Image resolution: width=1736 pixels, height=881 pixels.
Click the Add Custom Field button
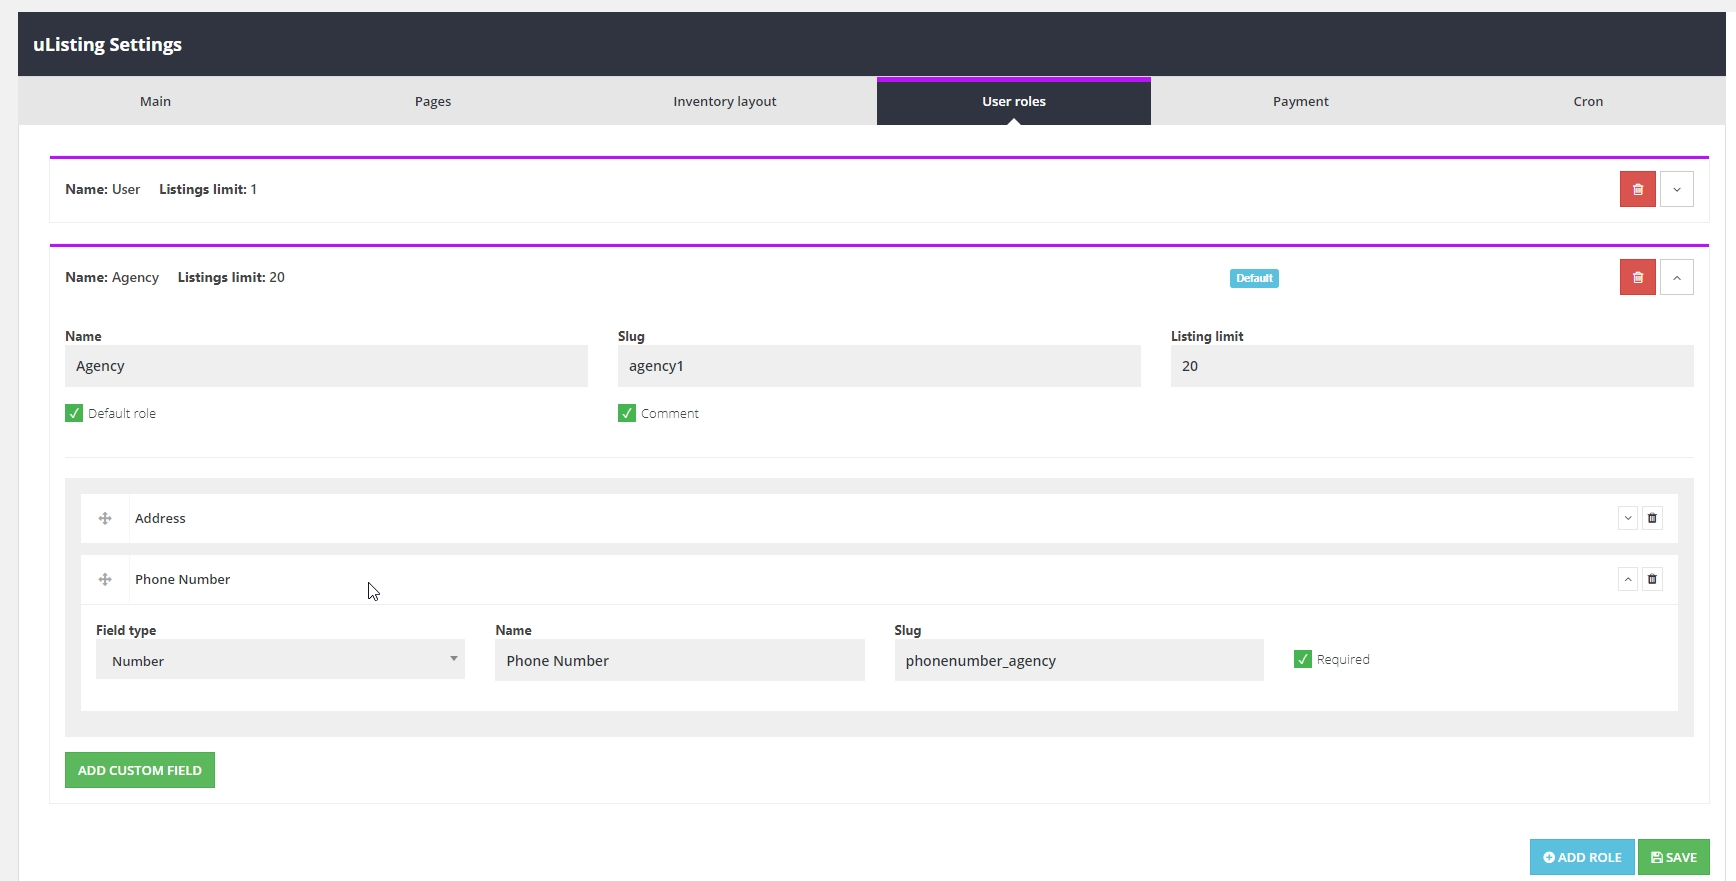coord(140,770)
